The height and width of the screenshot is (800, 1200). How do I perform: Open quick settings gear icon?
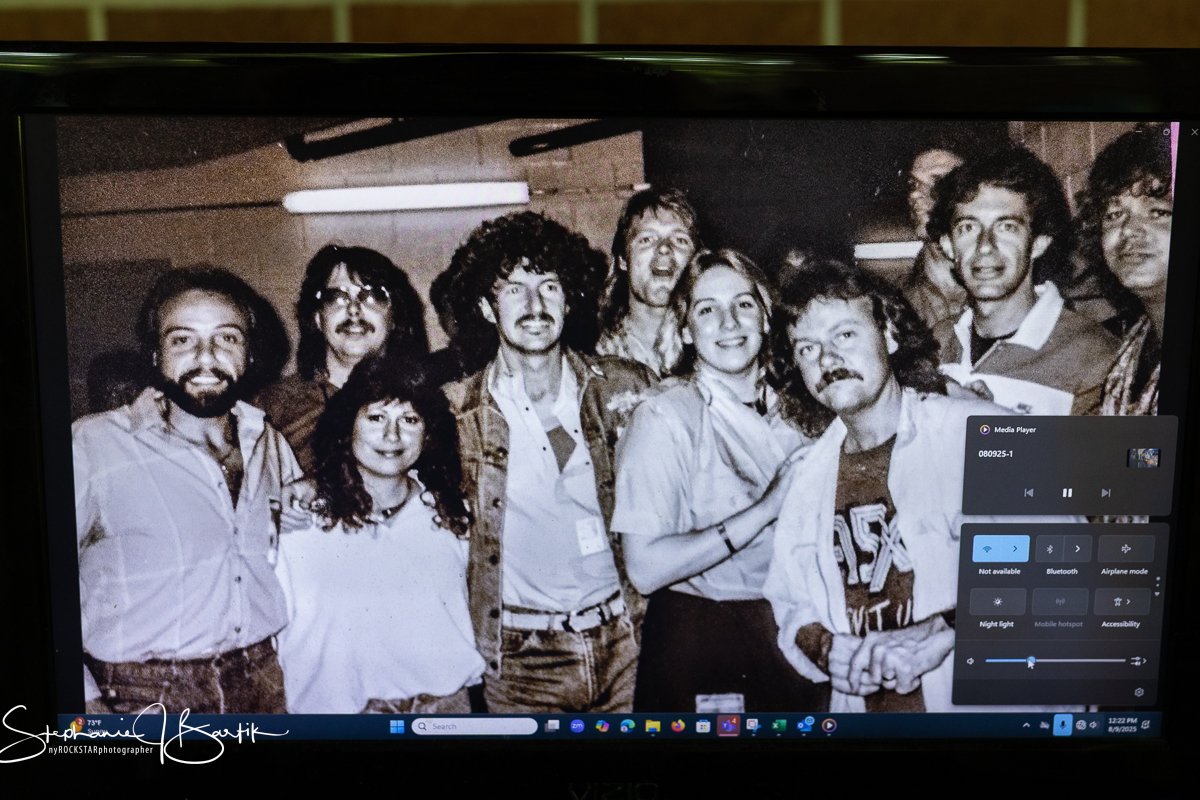click(1139, 692)
